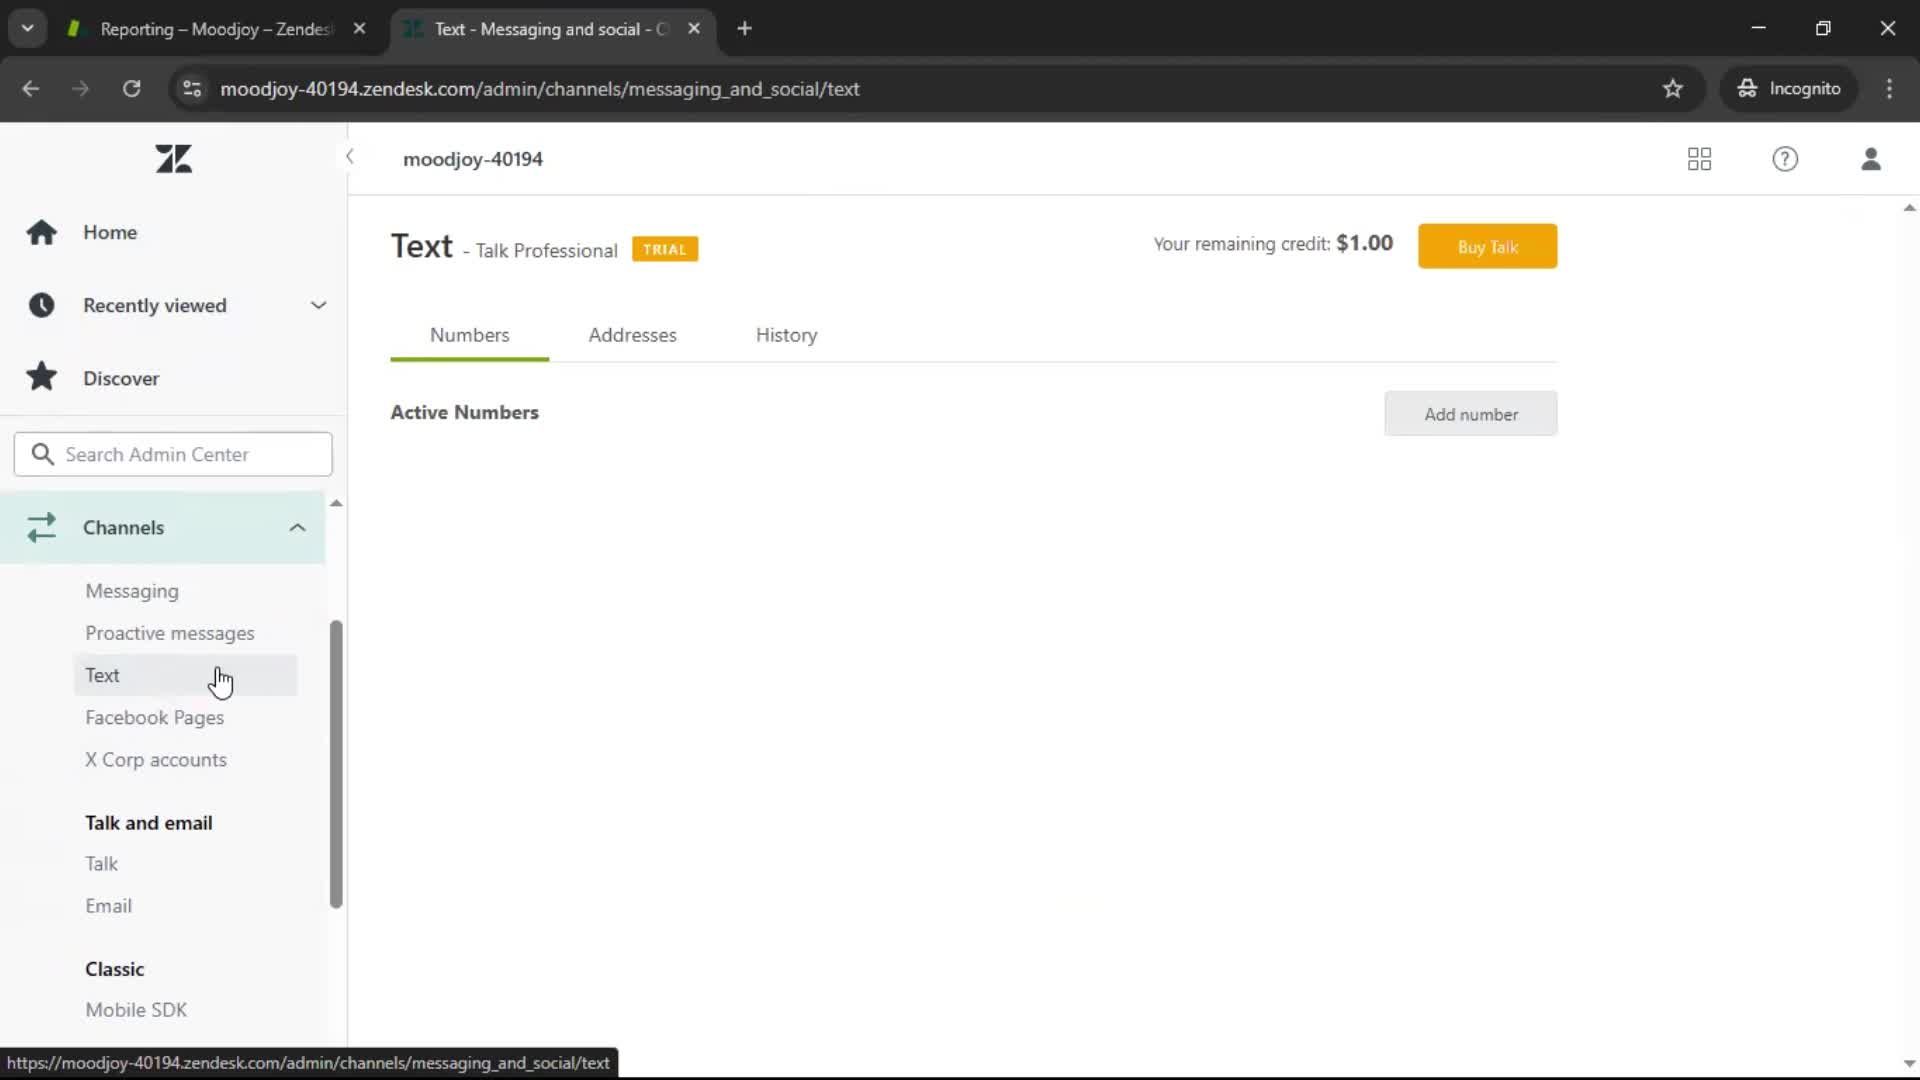The width and height of the screenshot is (1920, 1080).
Task: Select Text in Channels menu
Action: (185, 675)
